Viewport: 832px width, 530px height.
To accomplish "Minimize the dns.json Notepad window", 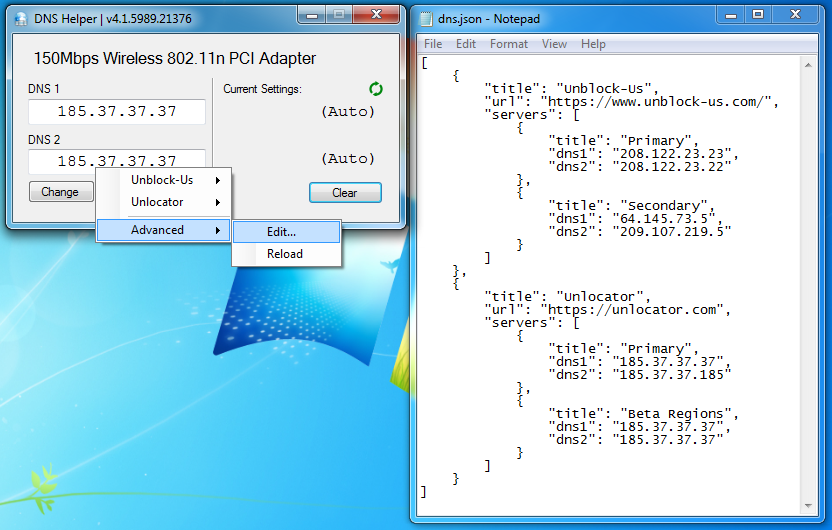I will tap(731, 15).
